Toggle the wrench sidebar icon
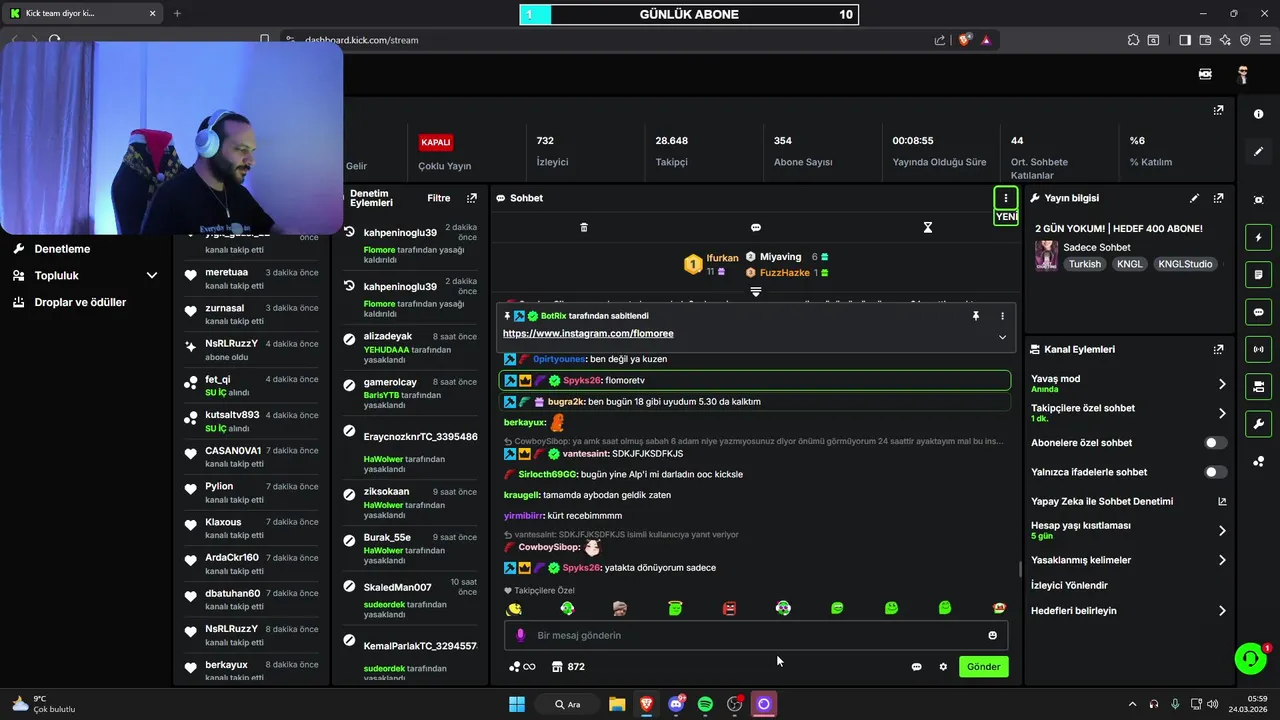This screenshot has height=720, width=1280. coord(1258,423)
